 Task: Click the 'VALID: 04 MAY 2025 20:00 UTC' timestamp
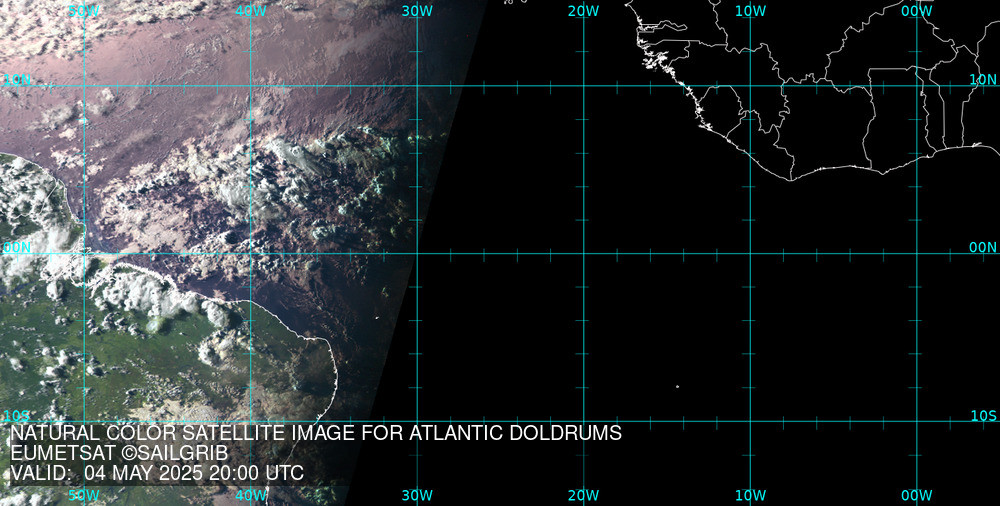157,473
